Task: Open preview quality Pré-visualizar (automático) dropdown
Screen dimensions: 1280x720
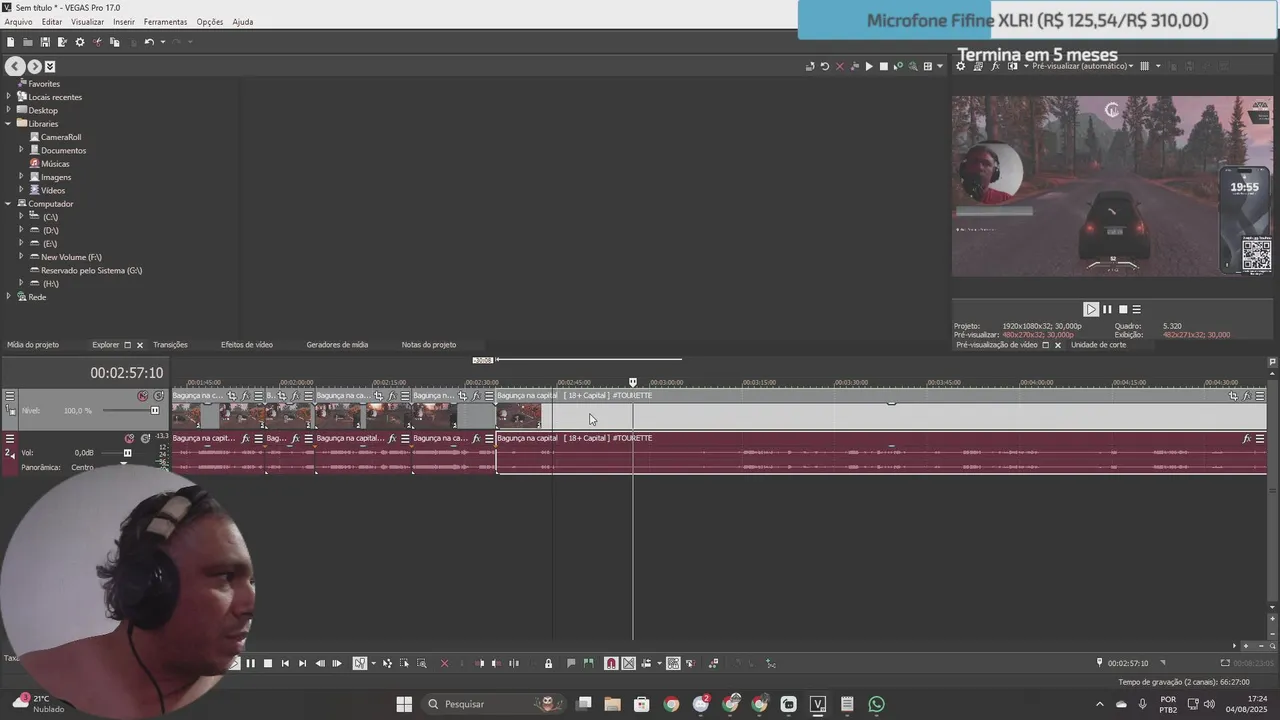Action: pyautogui.click(x=1083, y=66)
